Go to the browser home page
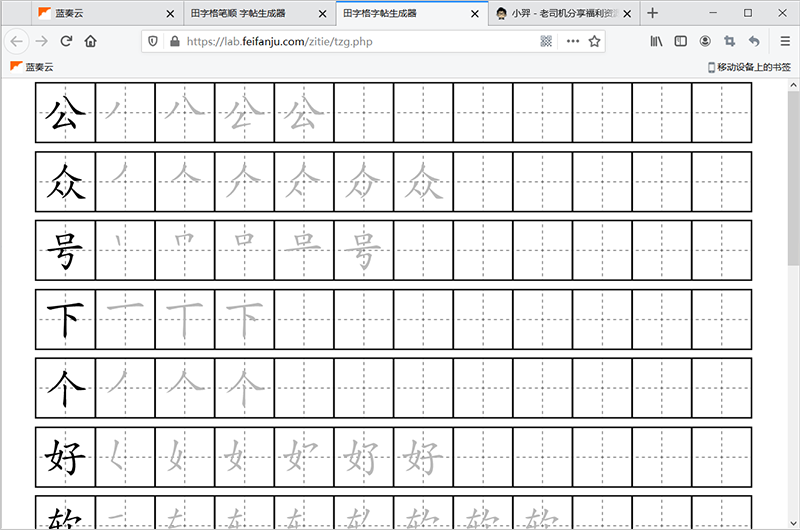 point(91,41)
